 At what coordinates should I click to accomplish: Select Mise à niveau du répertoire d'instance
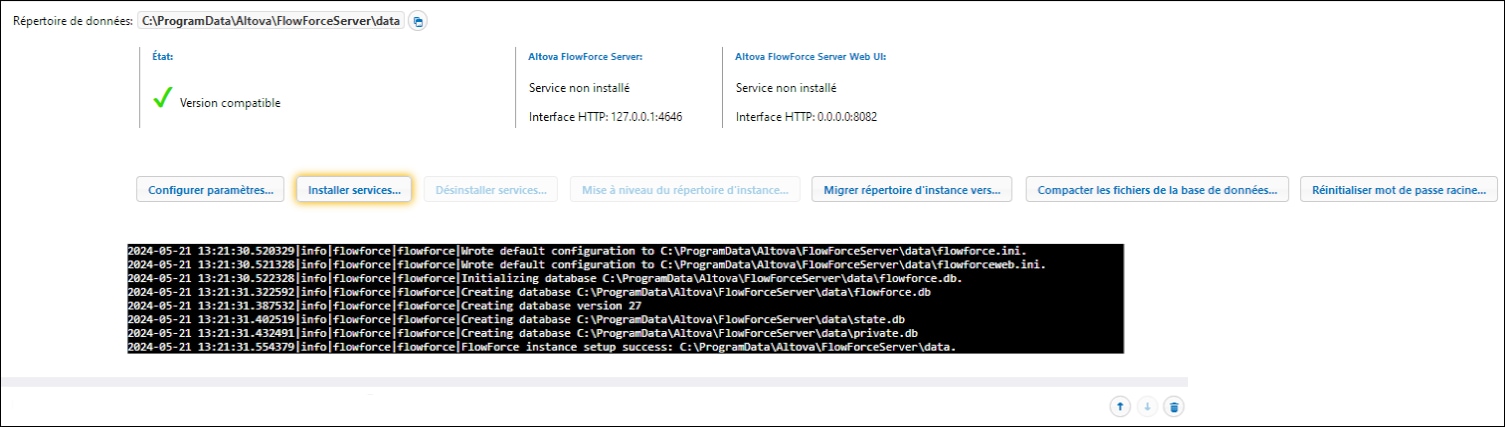(685, 189)
